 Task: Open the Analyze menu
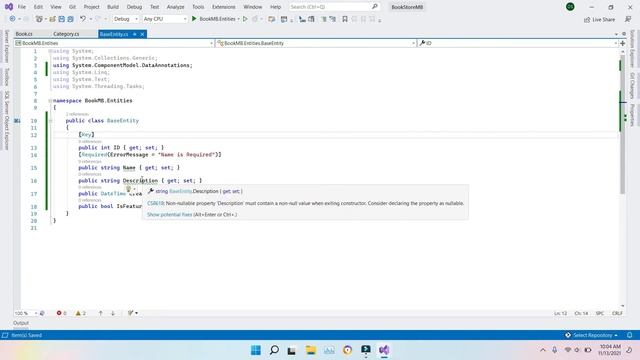175,7
